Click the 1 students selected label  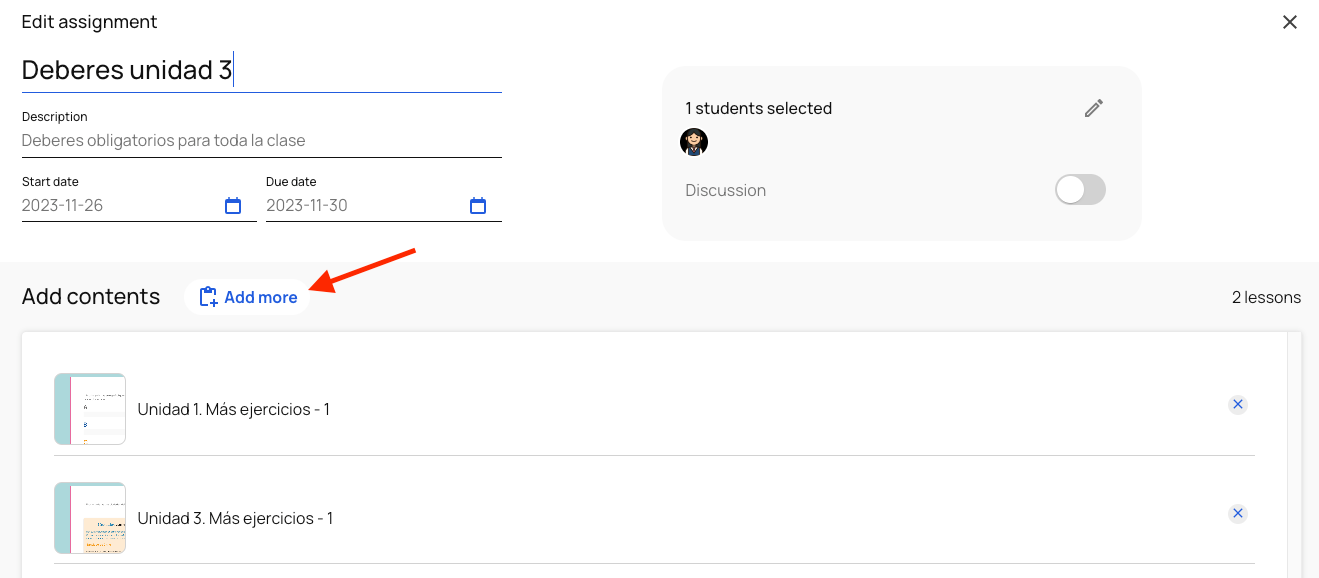point(758,108)
